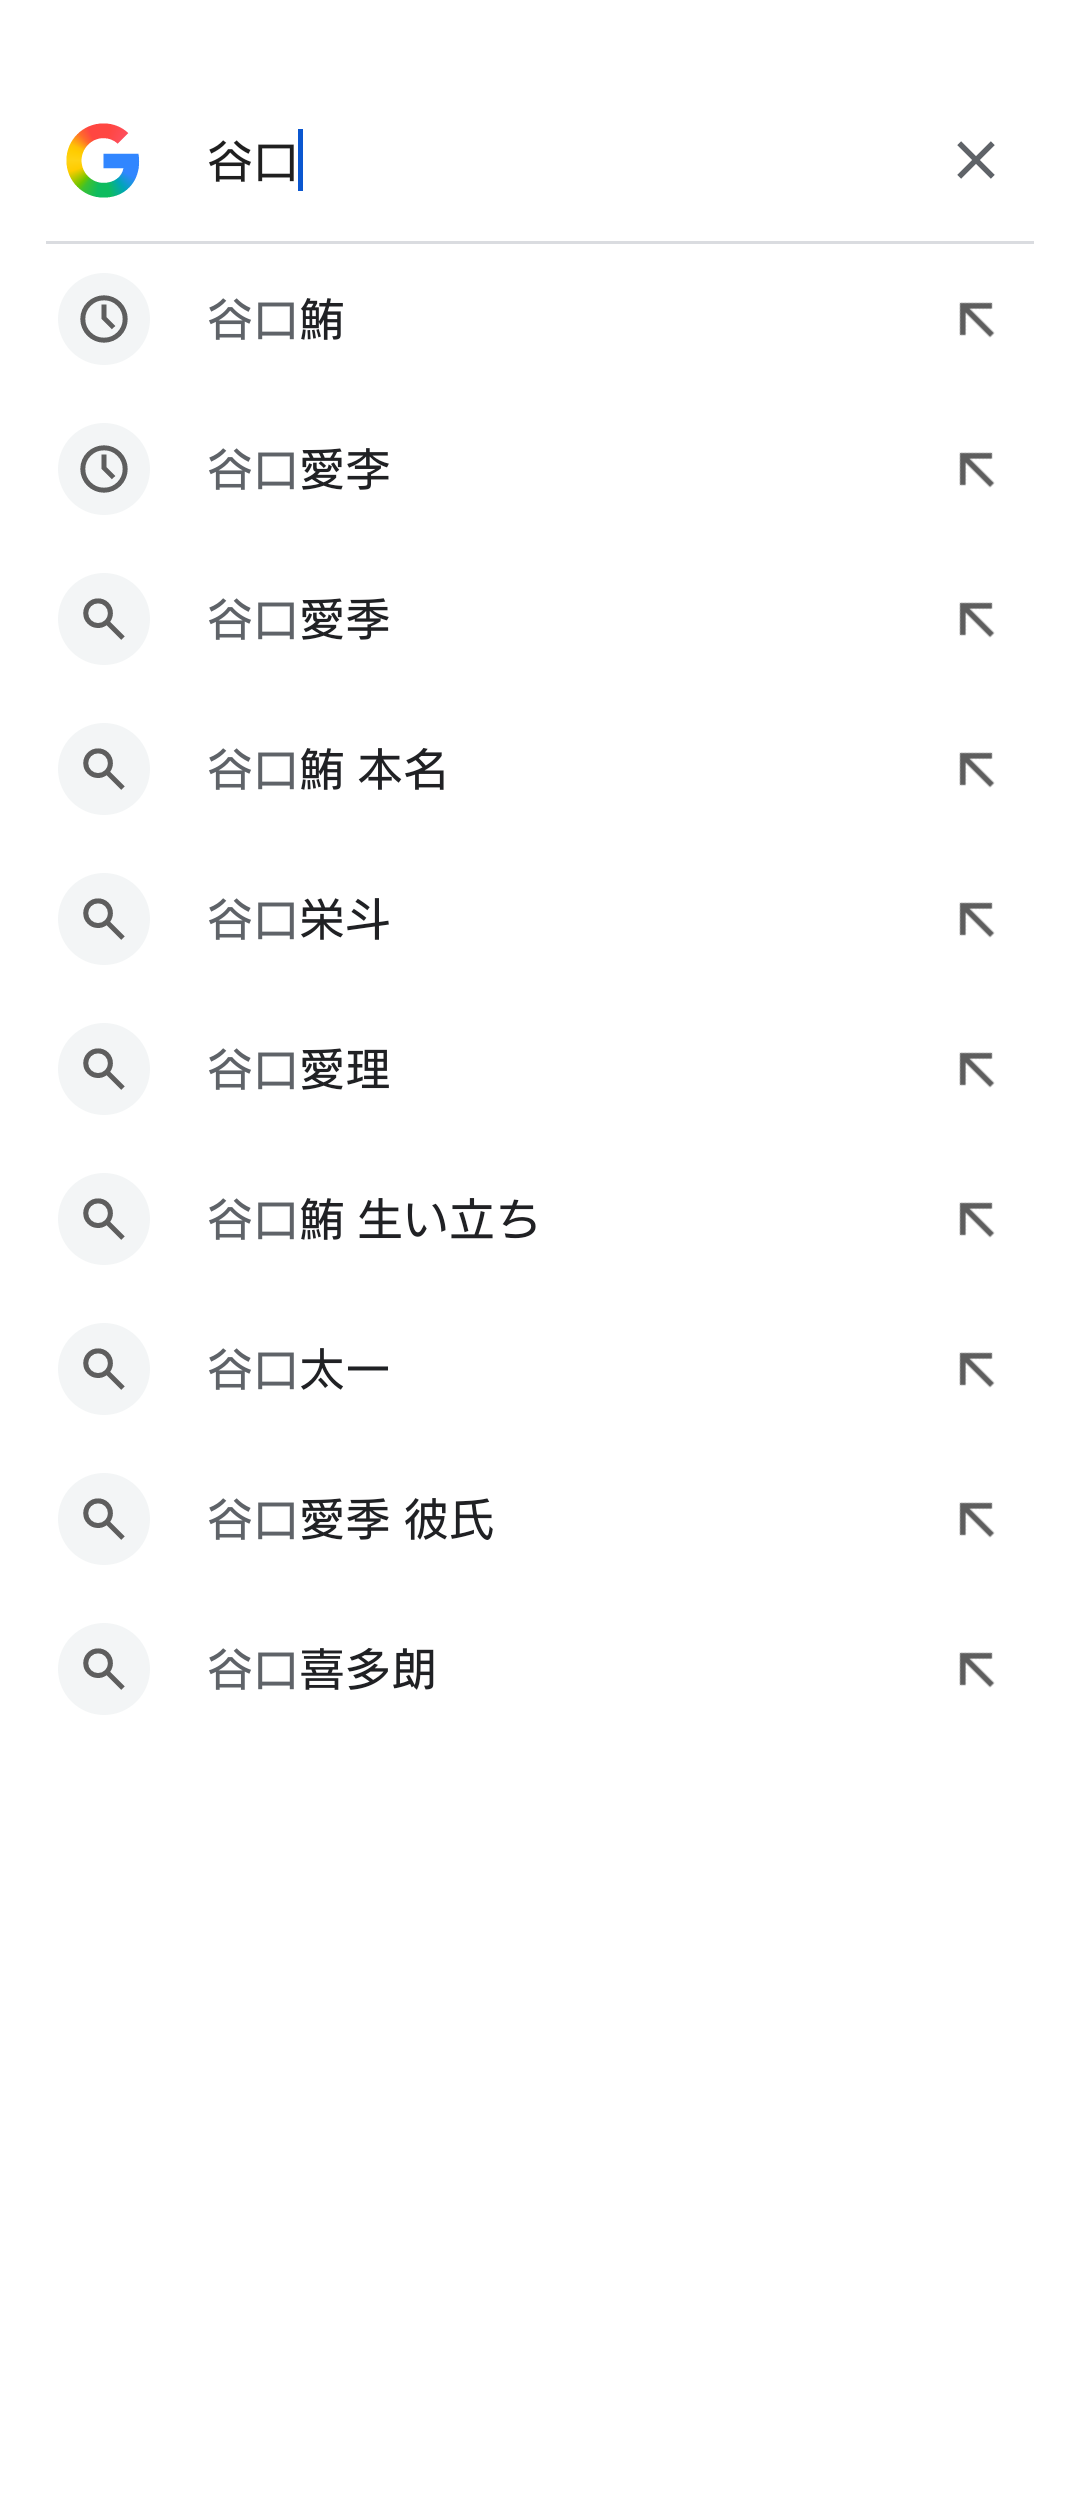
Task: Tap the arrow icon for 谷口太一
Action: coord(976,1370)
